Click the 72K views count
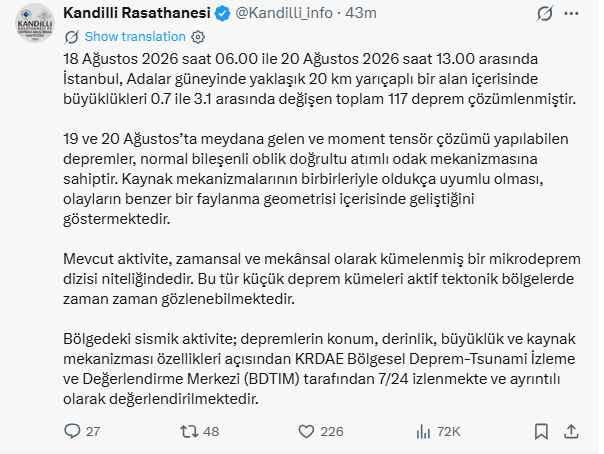This screenshot has height=454, width=604. click(449, 432)
